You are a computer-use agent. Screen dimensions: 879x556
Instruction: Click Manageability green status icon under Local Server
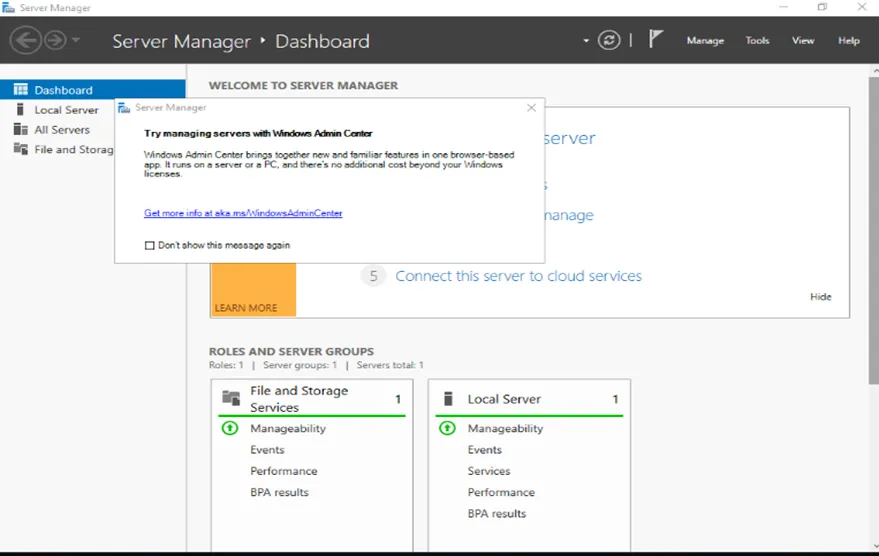click(x=447, y=428)
